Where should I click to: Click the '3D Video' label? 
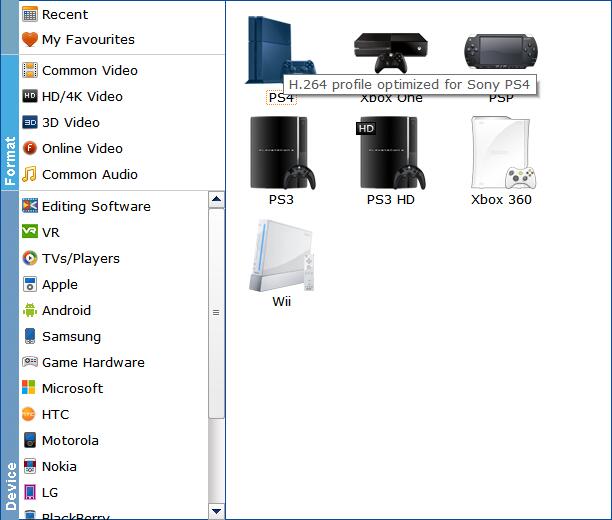click(x=71, y=123)
